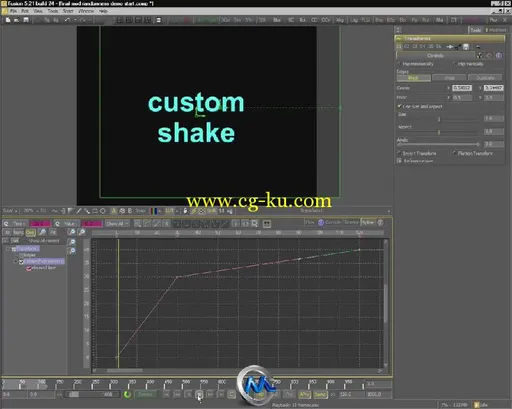
Task: Click the New composition toolbar icon
Action: (x=8, y=20)
